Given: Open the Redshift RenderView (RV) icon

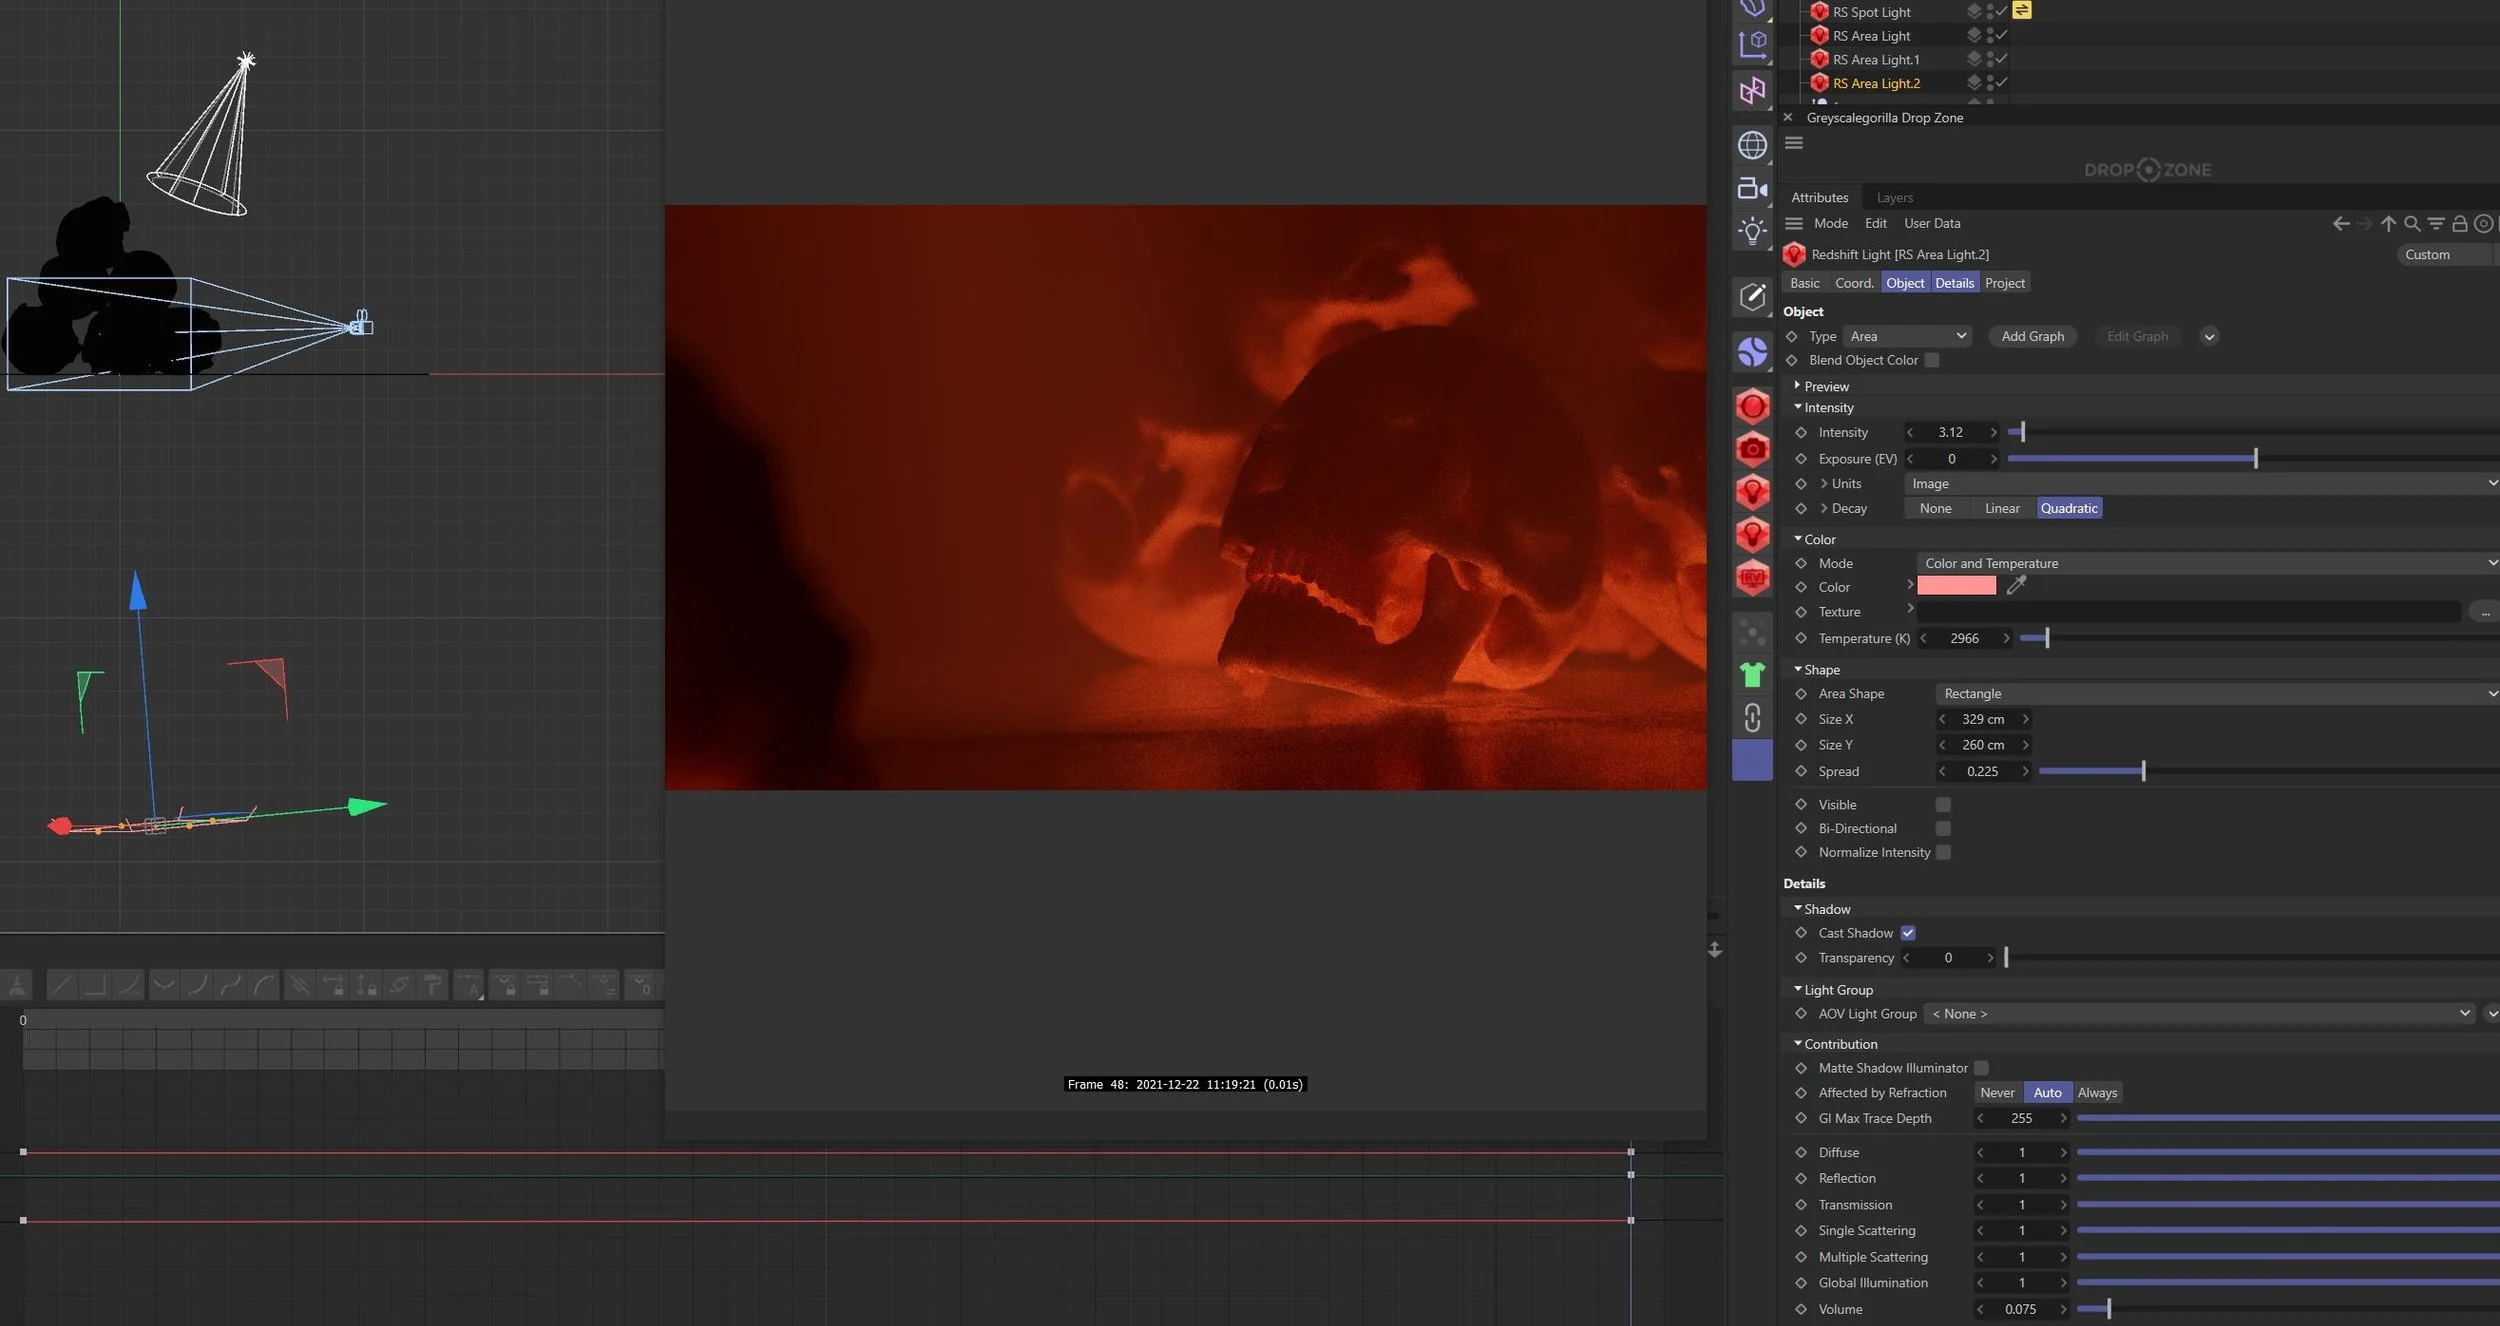Looking at the screenshot, I should pos(1752,578).
